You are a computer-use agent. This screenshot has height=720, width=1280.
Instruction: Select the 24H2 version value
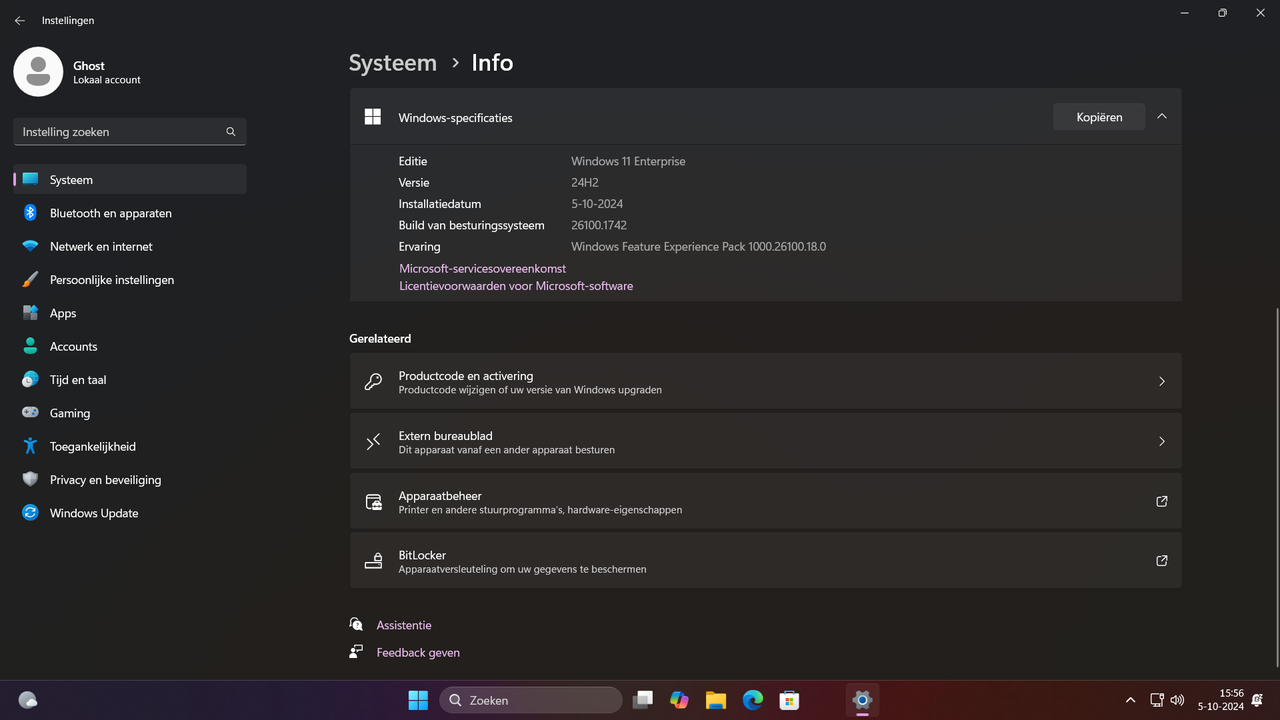click(586, 183)
